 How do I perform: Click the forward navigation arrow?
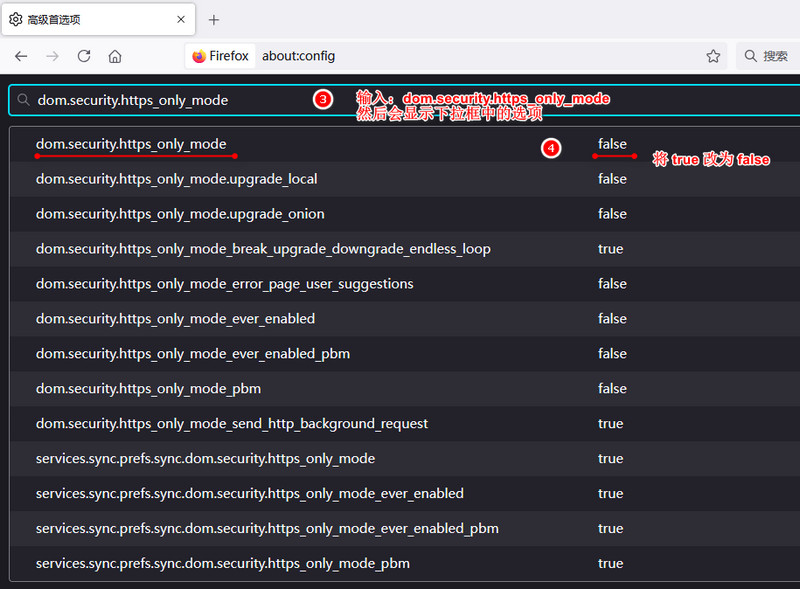(x=52, y=57)
